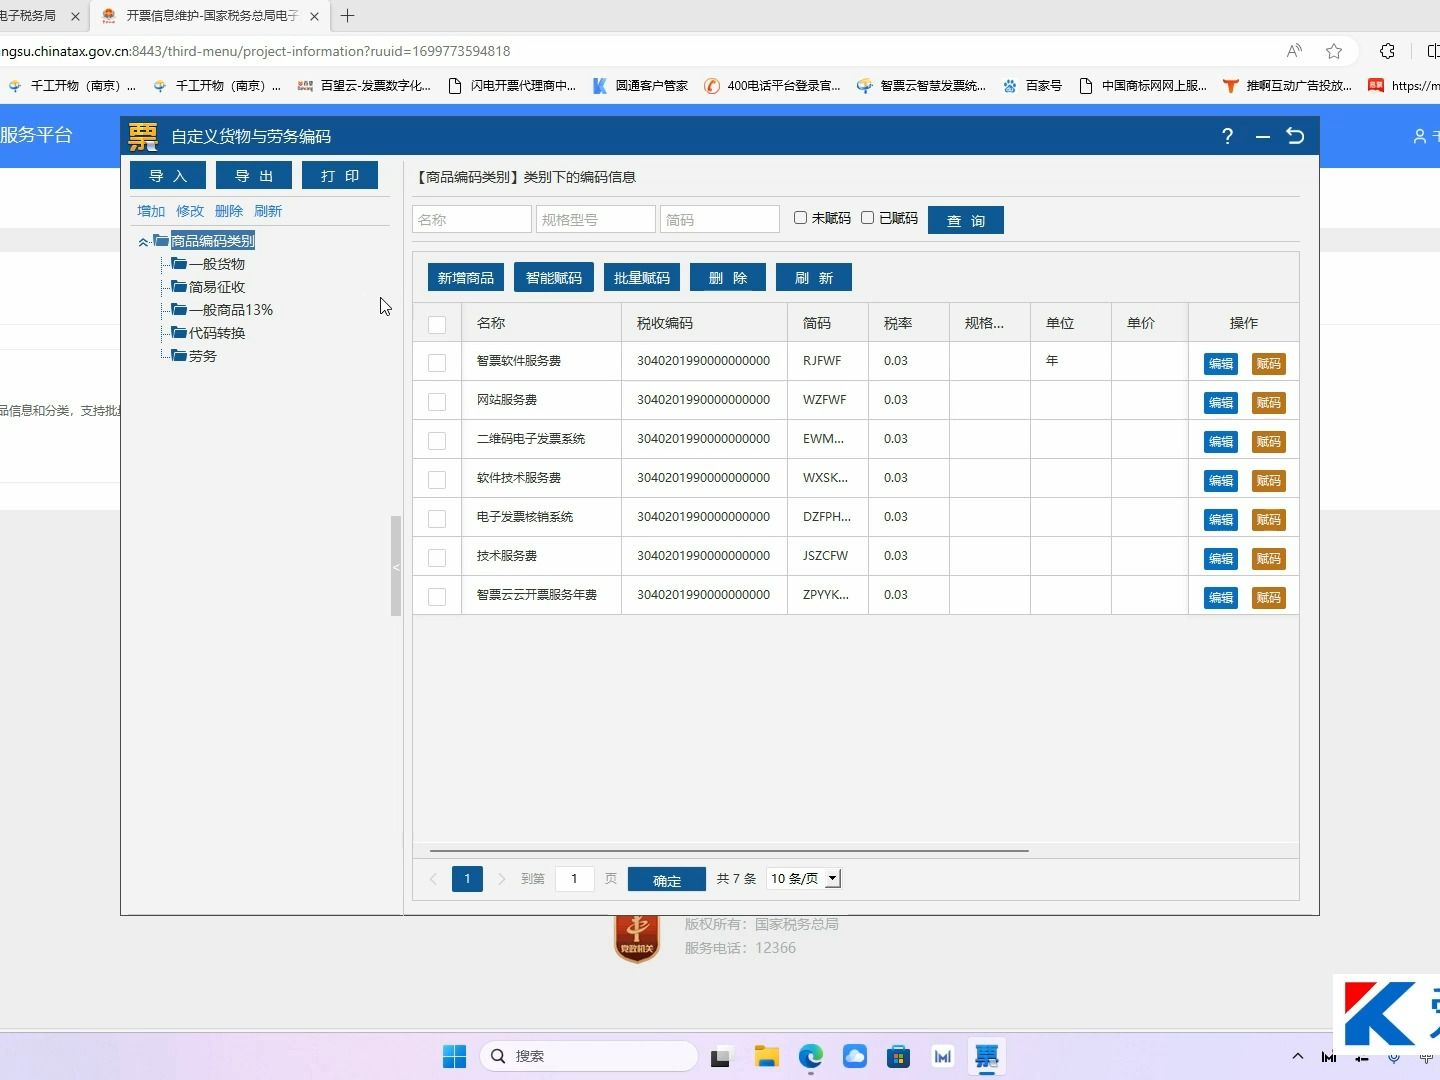The height and width of the screenshot is (1080, 1440).
Task: Click the 打印 button
Action: [x=340, y=175]
